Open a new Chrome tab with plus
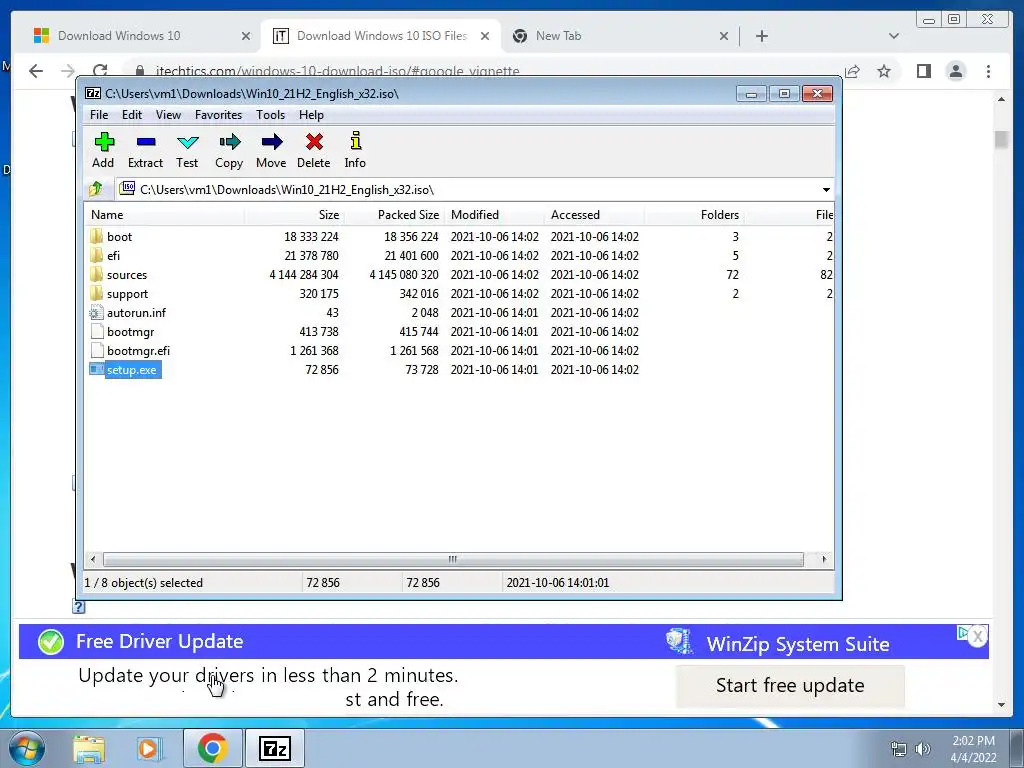The image size is (1024, 768). (x=761, y=36)
